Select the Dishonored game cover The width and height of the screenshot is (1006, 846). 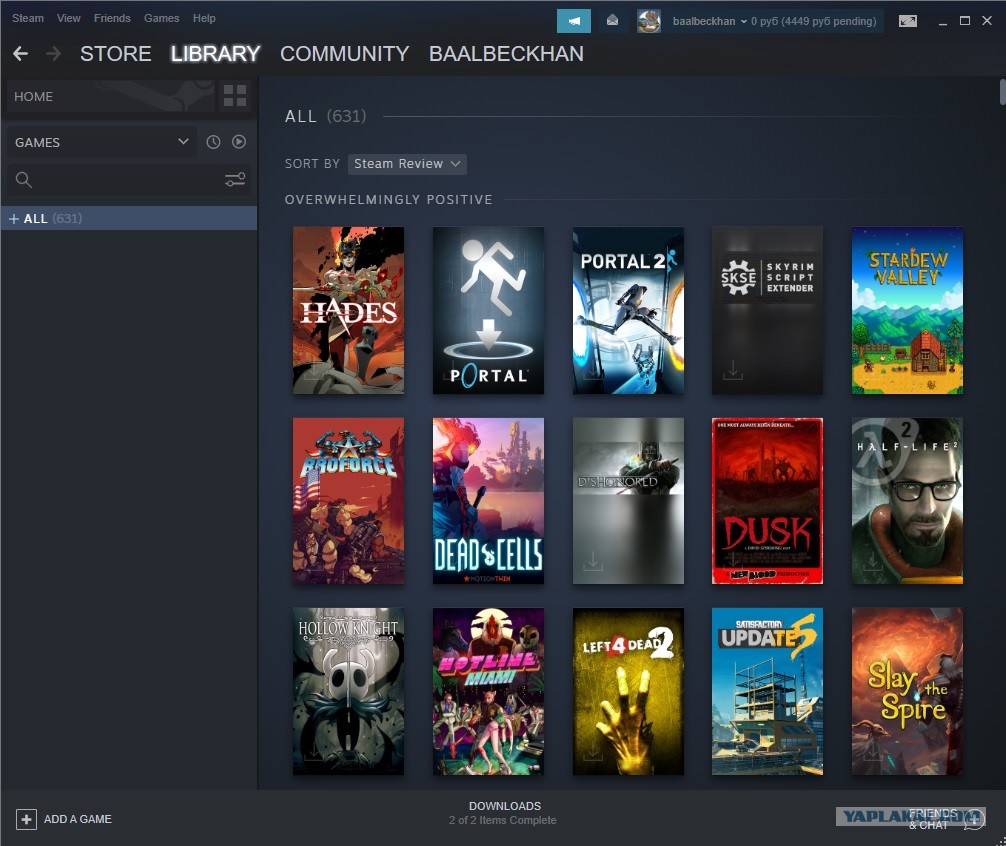point(628,501)
